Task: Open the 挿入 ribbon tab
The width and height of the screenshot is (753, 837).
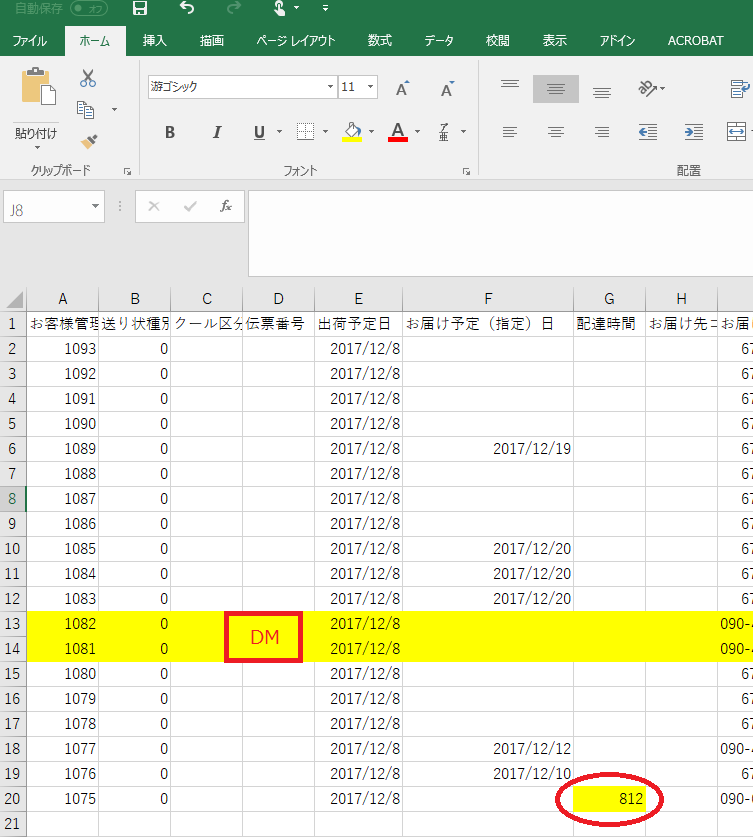Action: point(155,41)
